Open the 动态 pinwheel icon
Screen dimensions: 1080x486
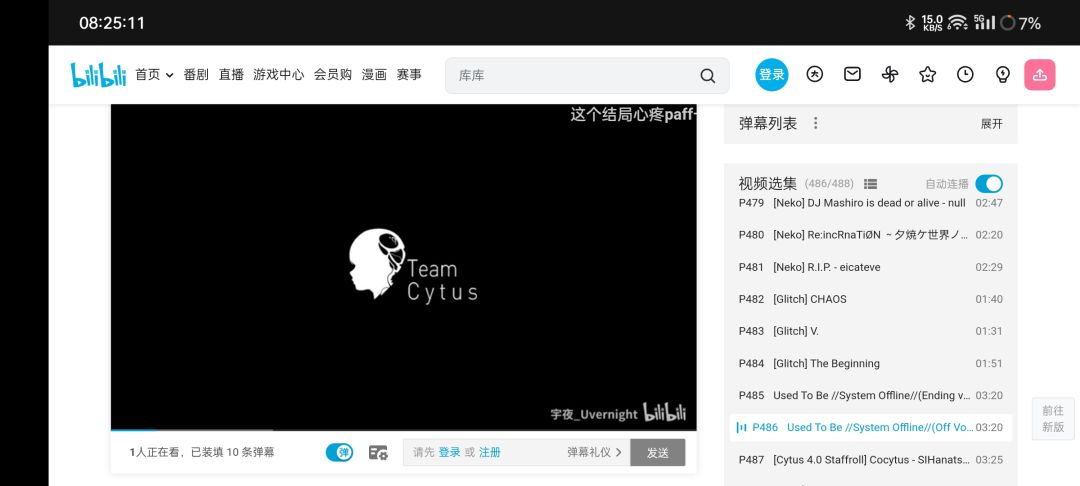(890, 74)
